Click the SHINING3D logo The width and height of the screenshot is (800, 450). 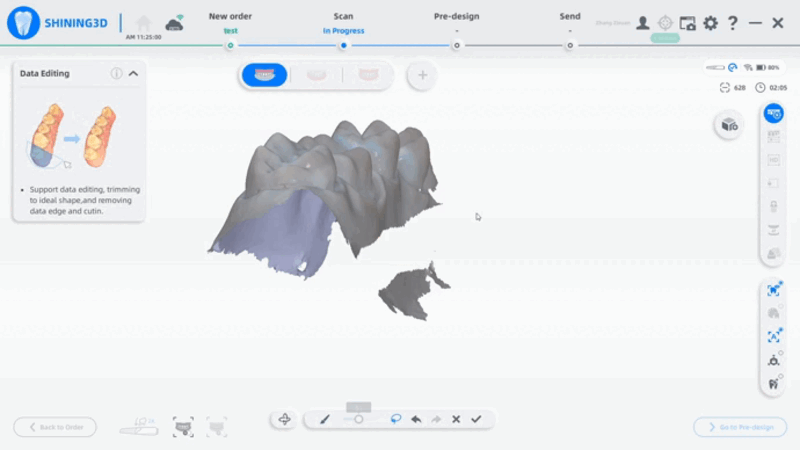click(57, 23)
